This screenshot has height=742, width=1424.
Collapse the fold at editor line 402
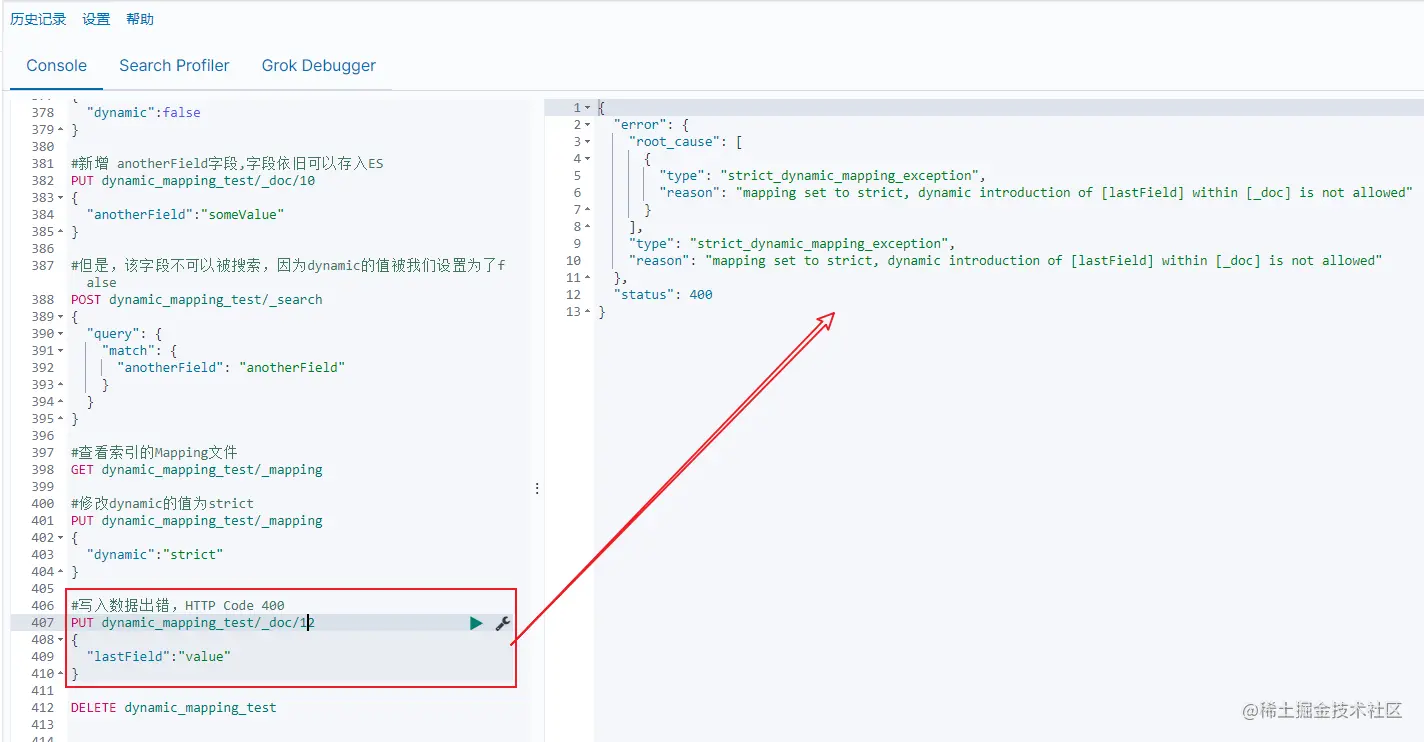click(x=61, y=538)
